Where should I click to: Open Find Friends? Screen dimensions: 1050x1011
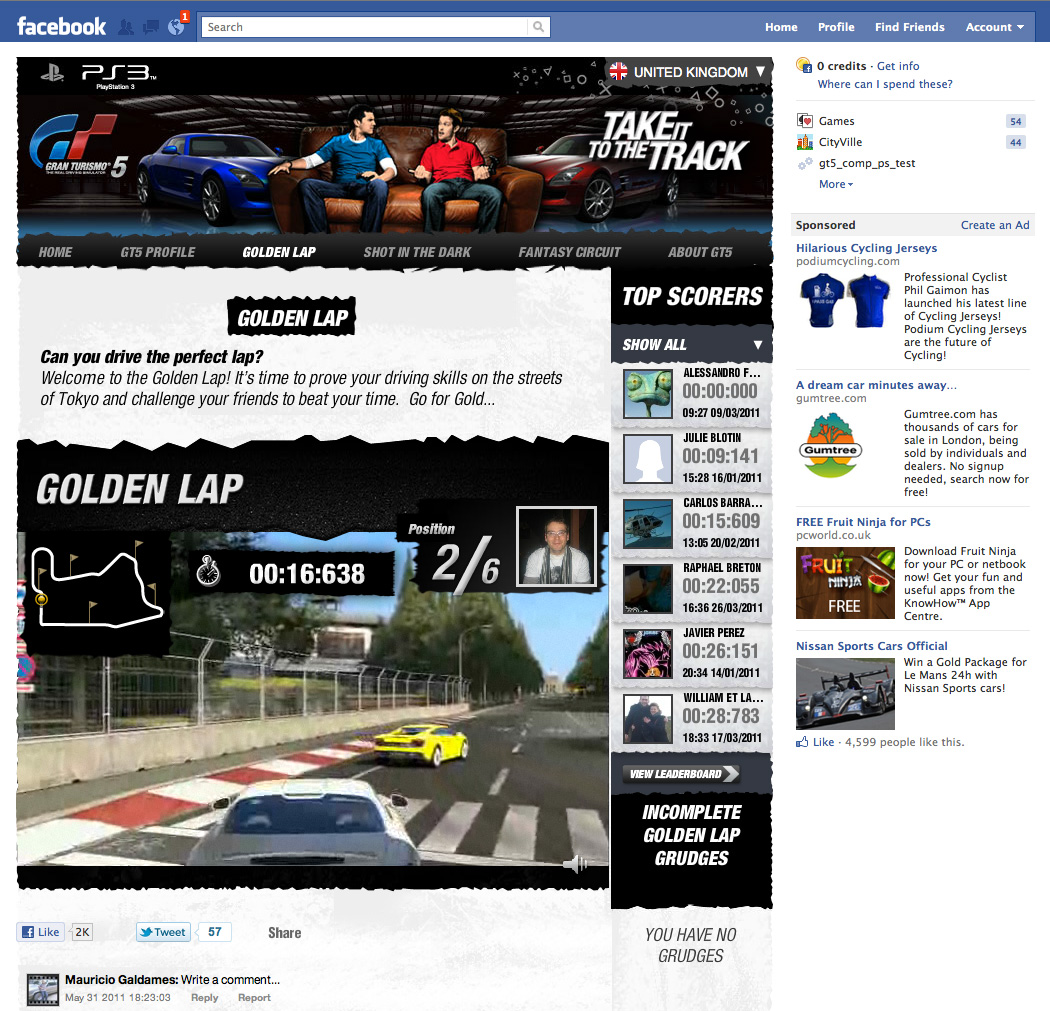(x=909, y=27)
